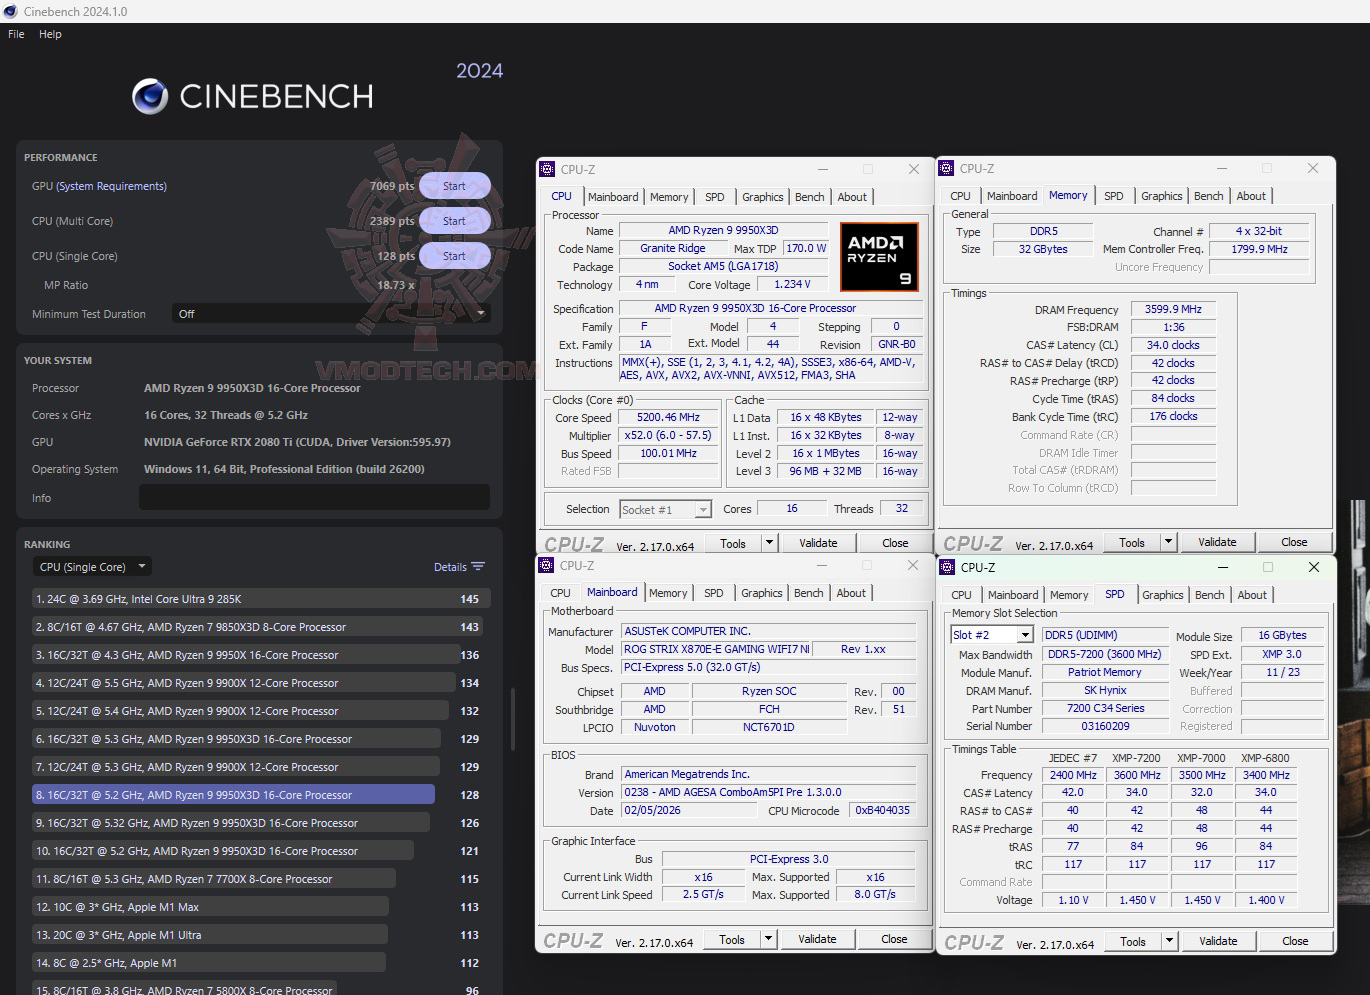Start the GPU benchmark
The height and width of the screenshot is (995, 1370).
[x=454, y=186]
